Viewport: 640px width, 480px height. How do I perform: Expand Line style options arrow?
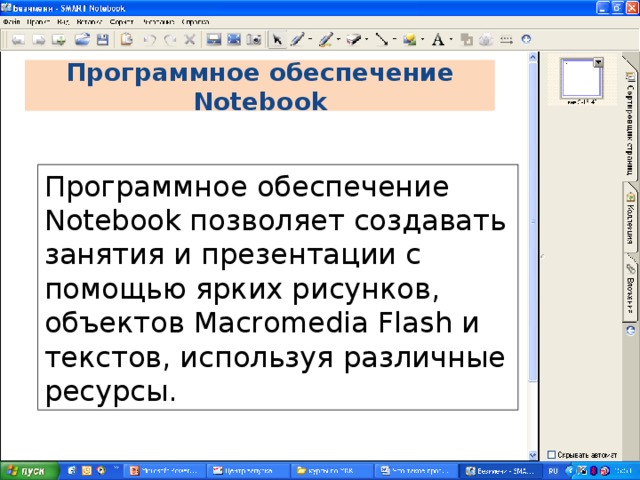coord(394,39)
